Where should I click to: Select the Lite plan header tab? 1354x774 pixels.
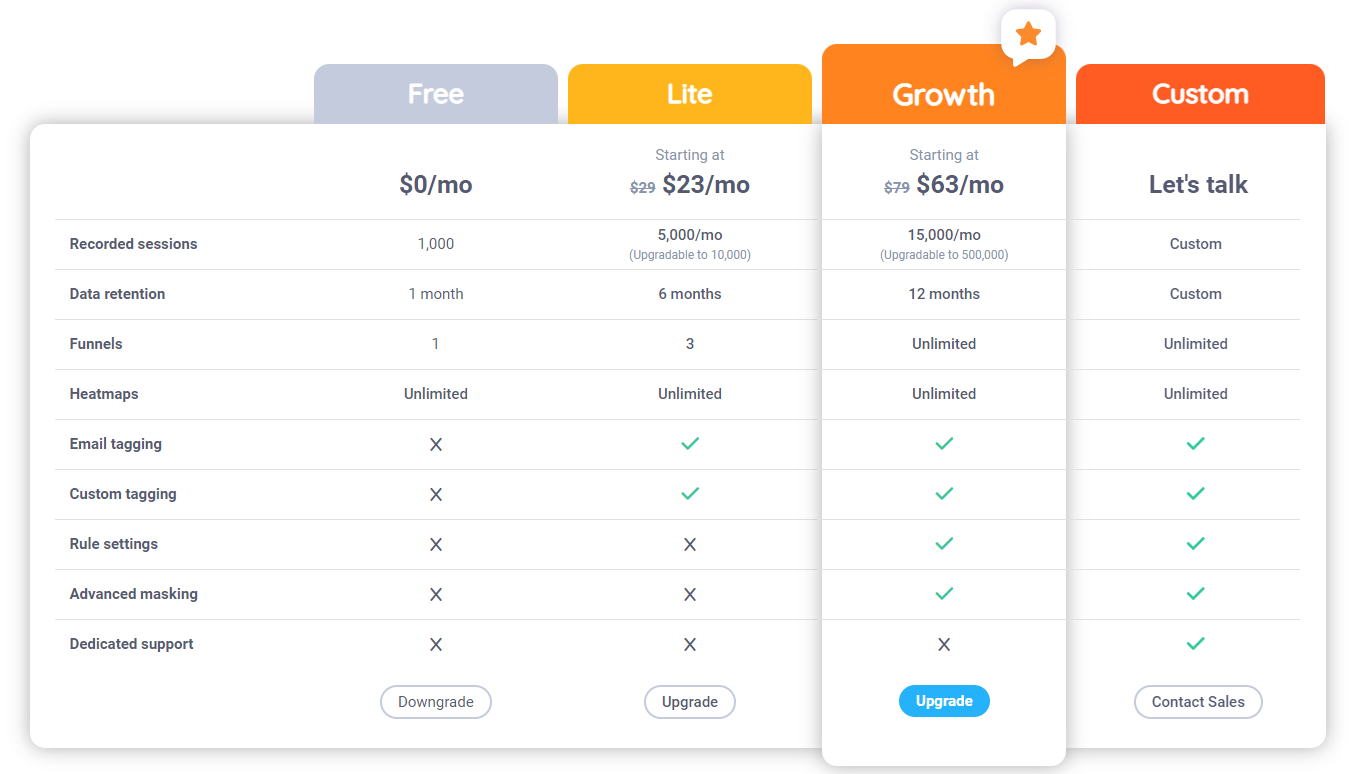point(690,94)
